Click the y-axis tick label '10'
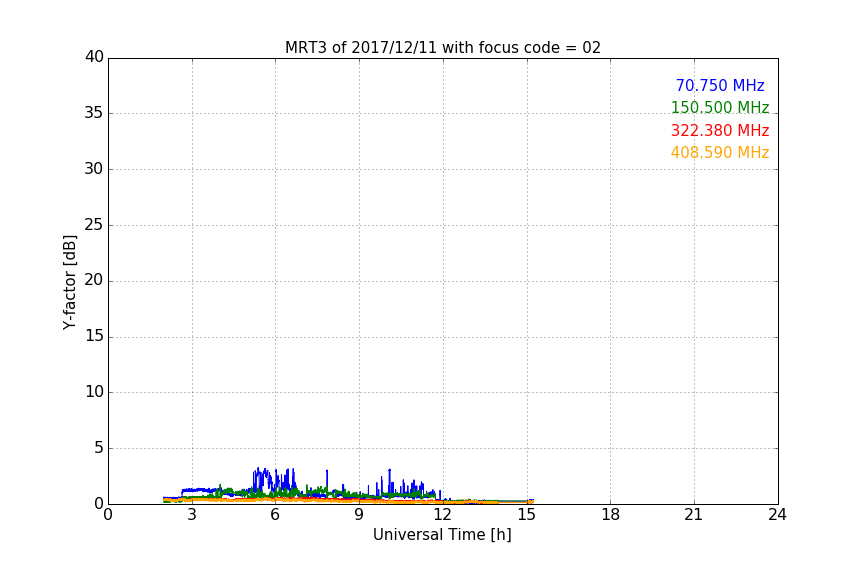Image resolution: width=864 pixels, height=576 pixels. 94,392
